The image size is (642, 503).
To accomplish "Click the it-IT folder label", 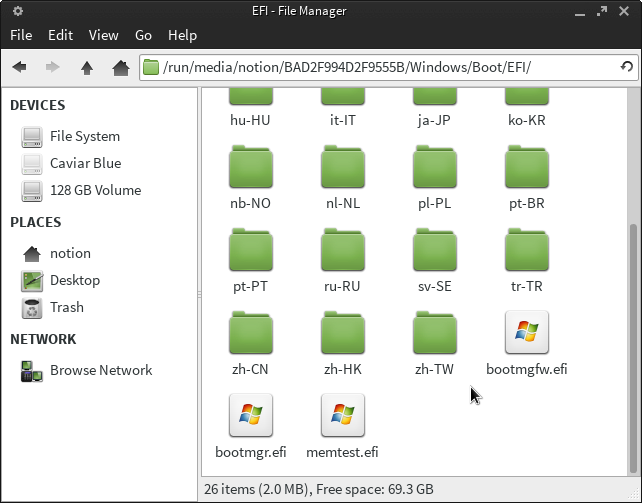I will 343,120.
